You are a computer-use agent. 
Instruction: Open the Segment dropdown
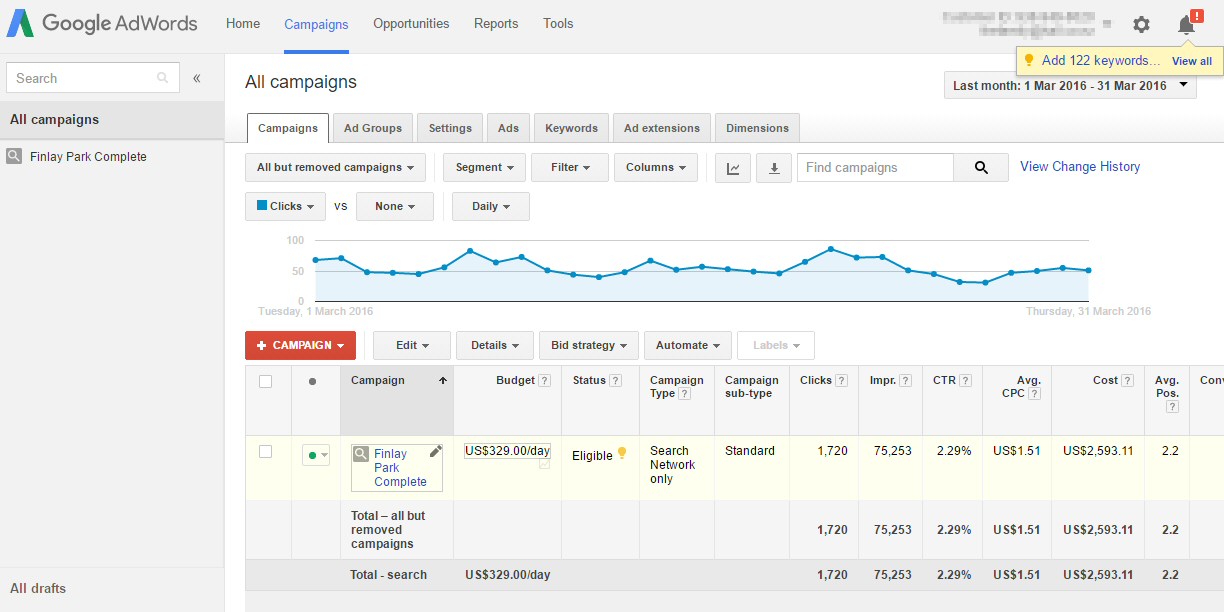[484, 168]
